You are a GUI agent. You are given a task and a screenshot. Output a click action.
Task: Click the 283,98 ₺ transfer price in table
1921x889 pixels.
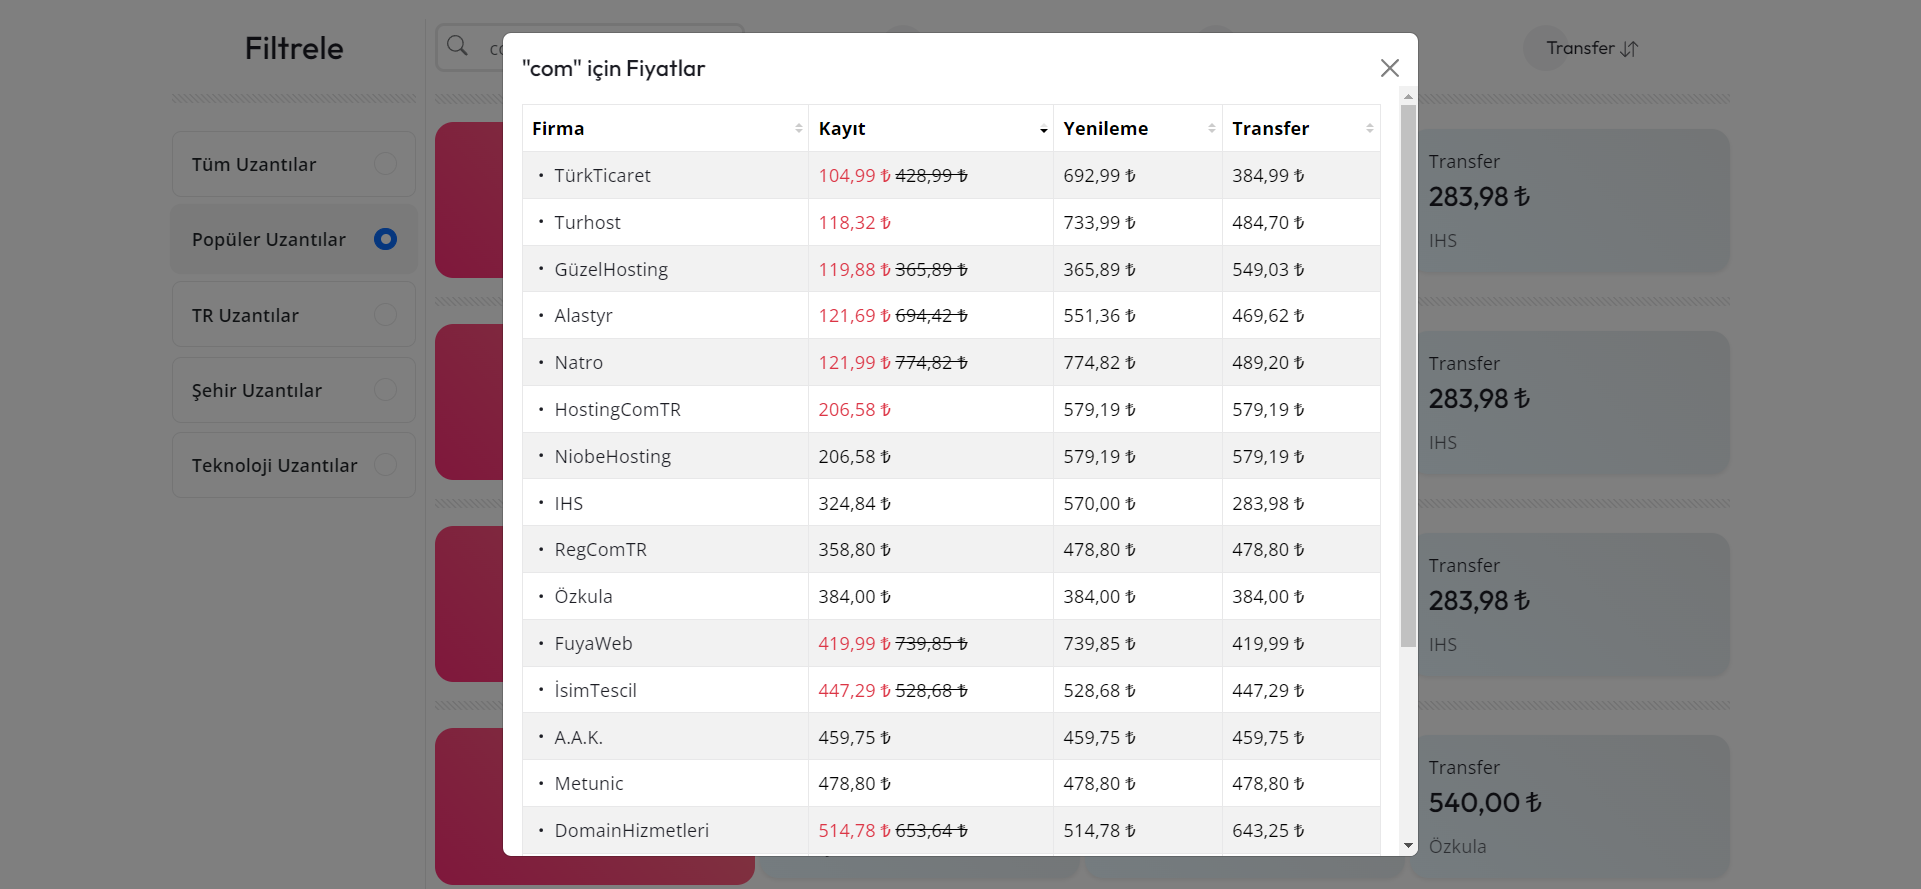pyautogui.click(x=1268, y=503)
